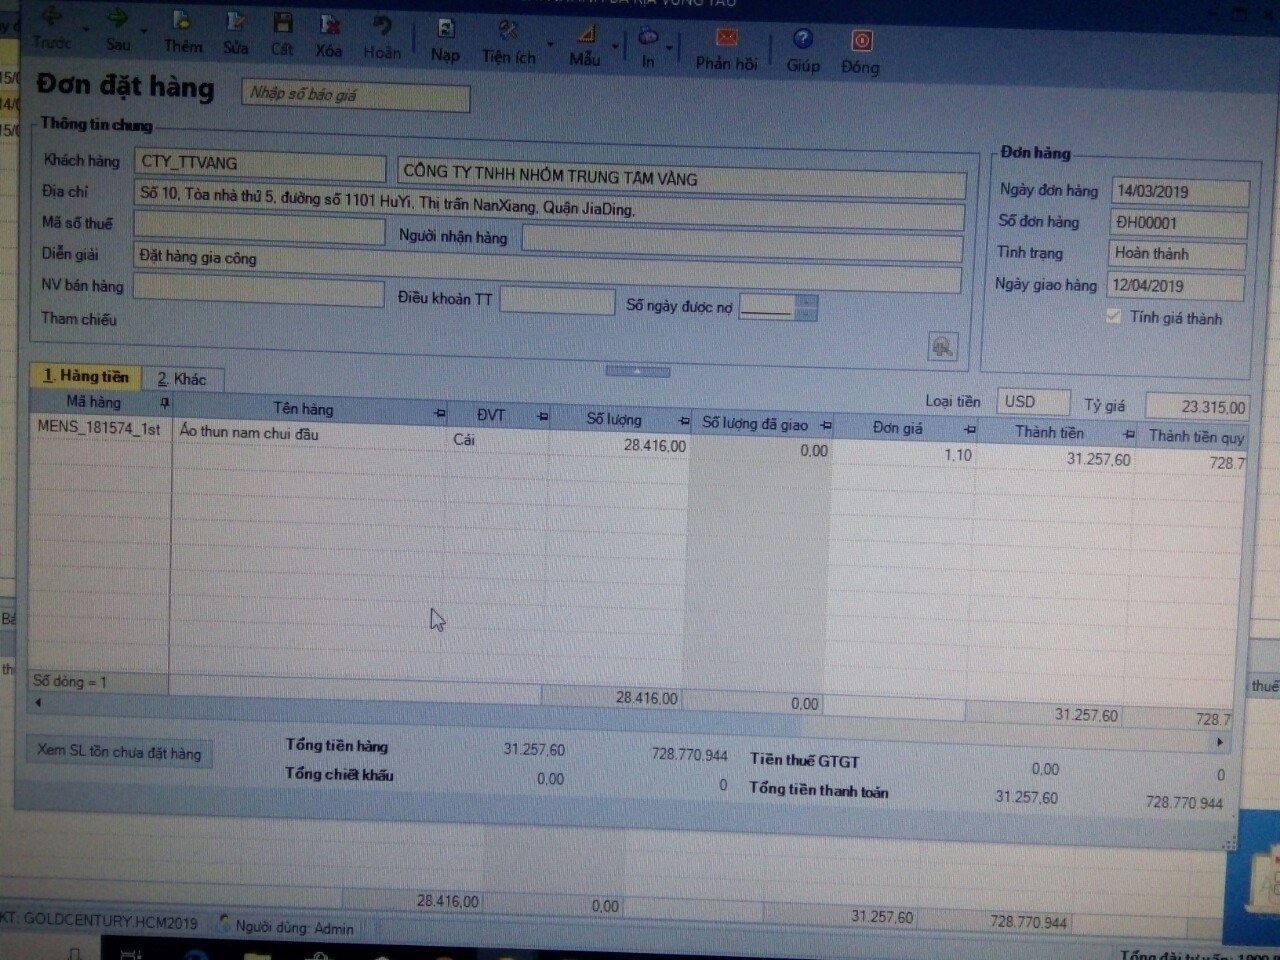The height and width of the screenshot is (960, 1280).
Task: Click the Người nhận hàng field
Action: point(741,242)
